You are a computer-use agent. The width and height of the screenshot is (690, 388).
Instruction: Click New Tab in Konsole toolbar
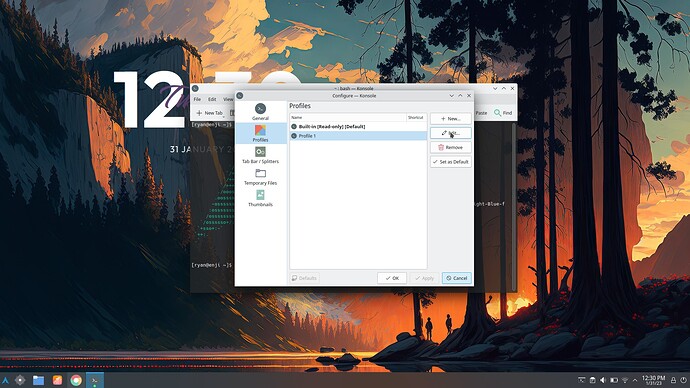pyautogui.click(x=209, y=113)
